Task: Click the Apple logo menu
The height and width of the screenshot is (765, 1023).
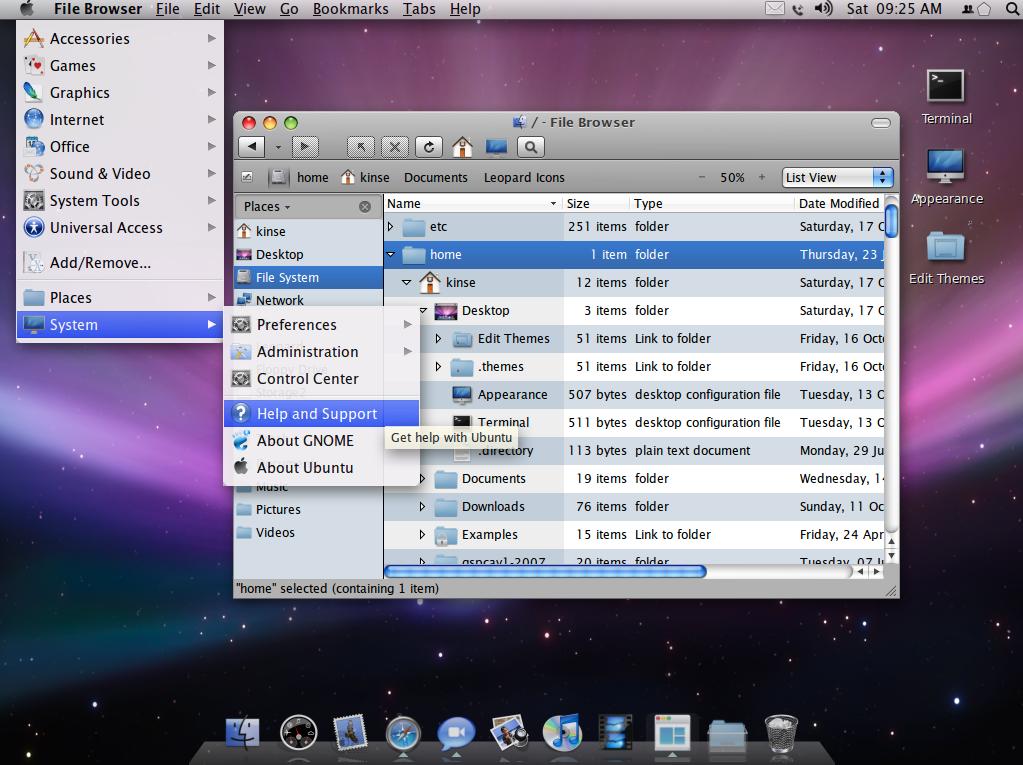Action: coord(27,9)
